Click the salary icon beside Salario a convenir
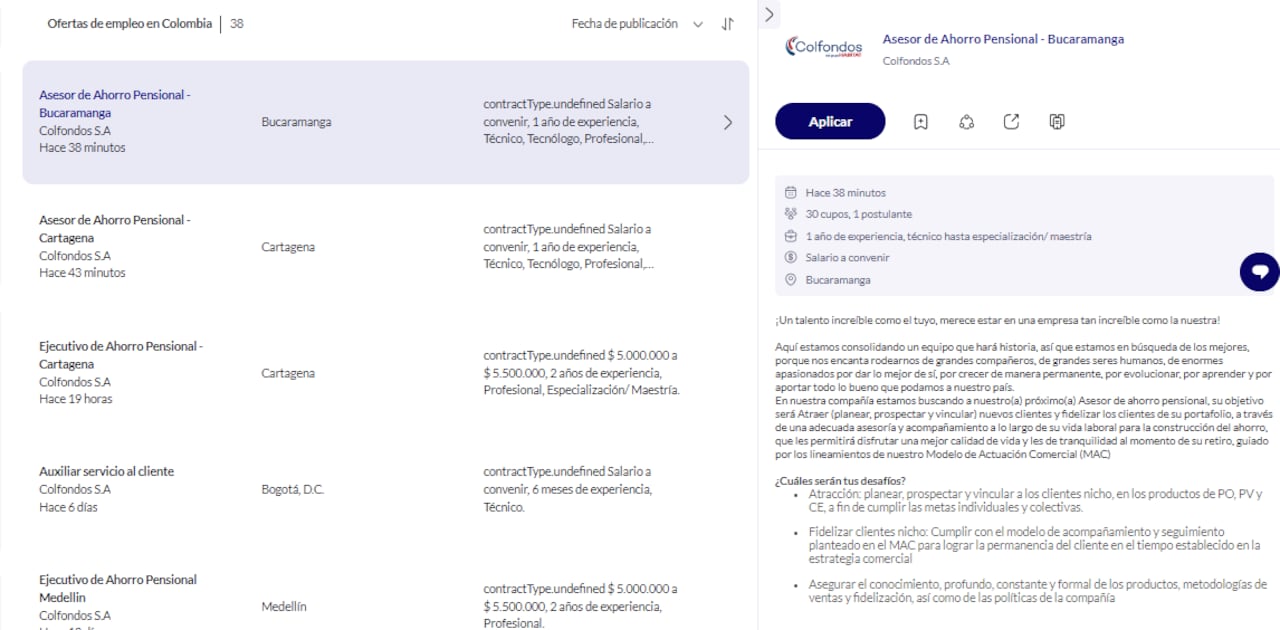This screenshot has width=1280, height=630. [790, 257]
